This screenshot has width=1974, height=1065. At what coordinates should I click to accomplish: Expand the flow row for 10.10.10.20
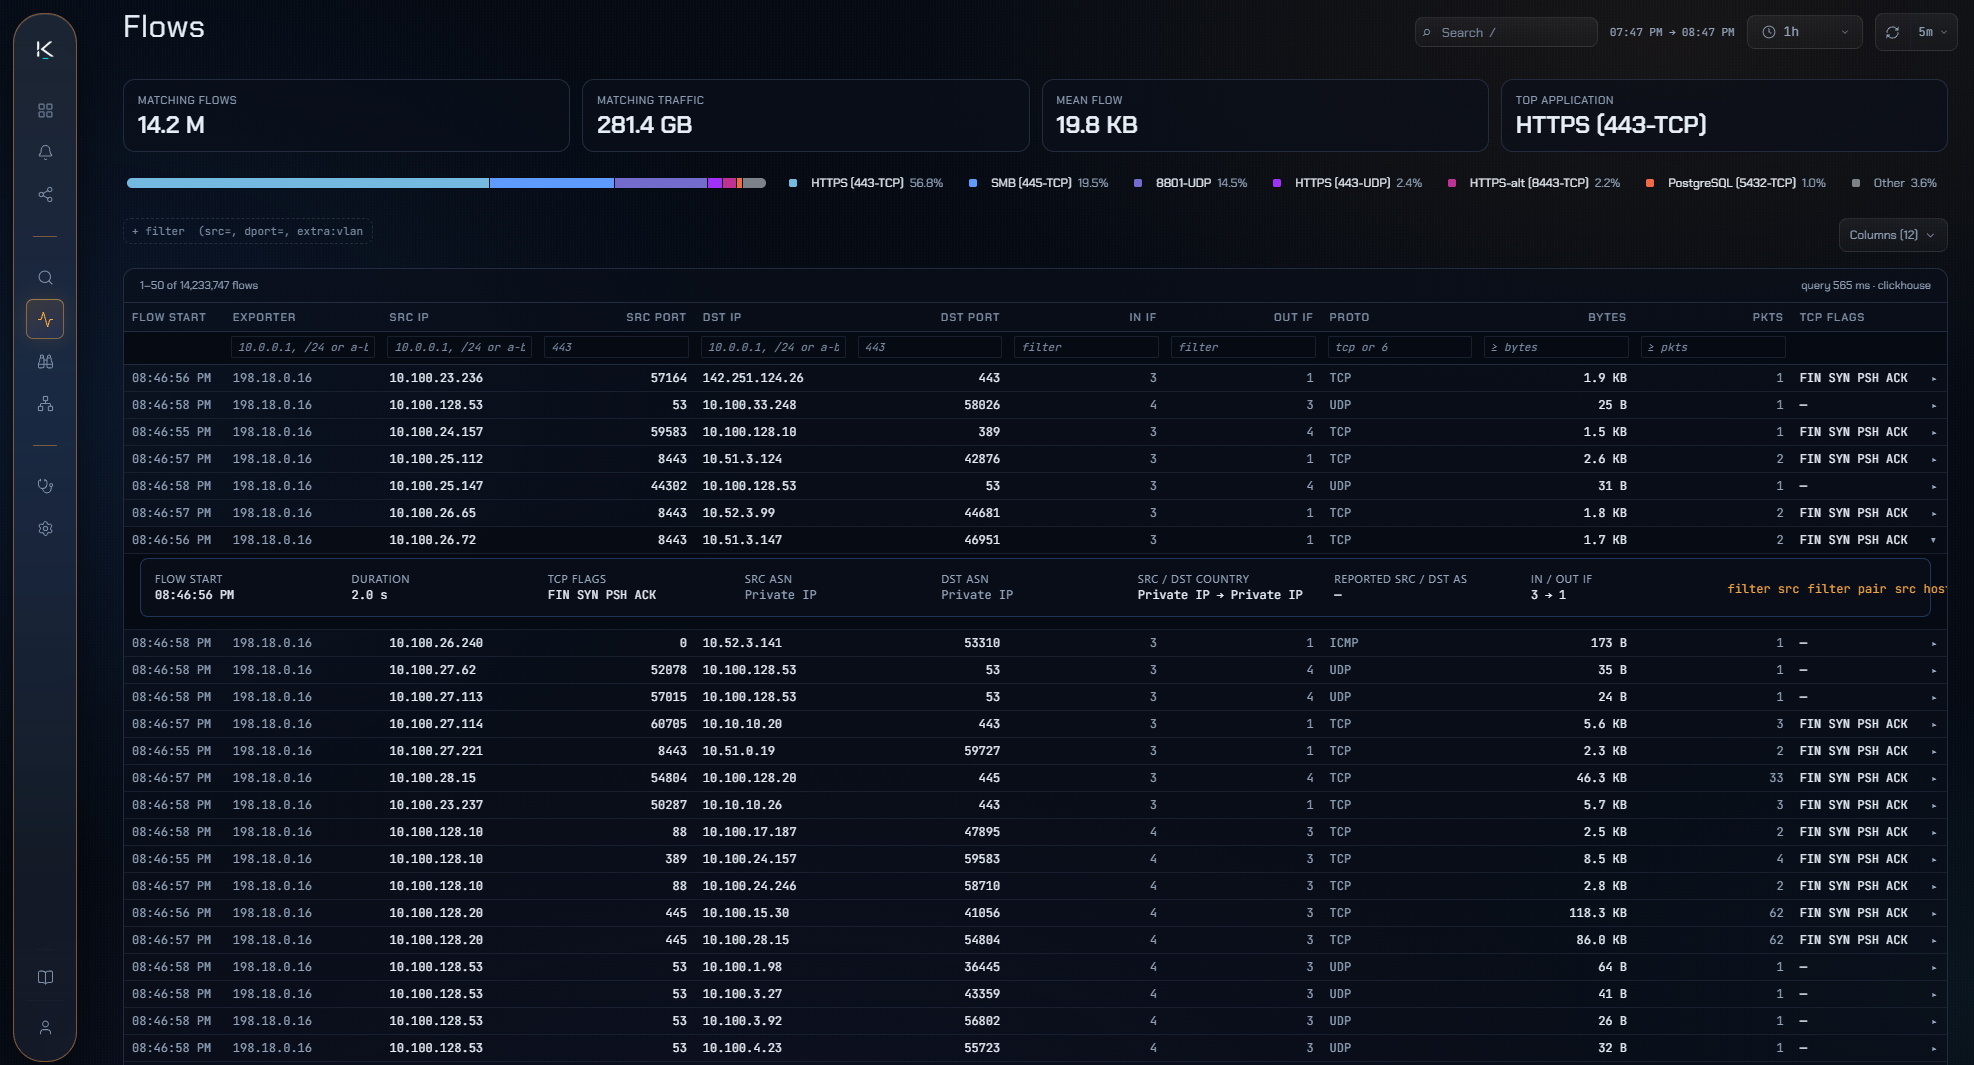coord(1933,724)
